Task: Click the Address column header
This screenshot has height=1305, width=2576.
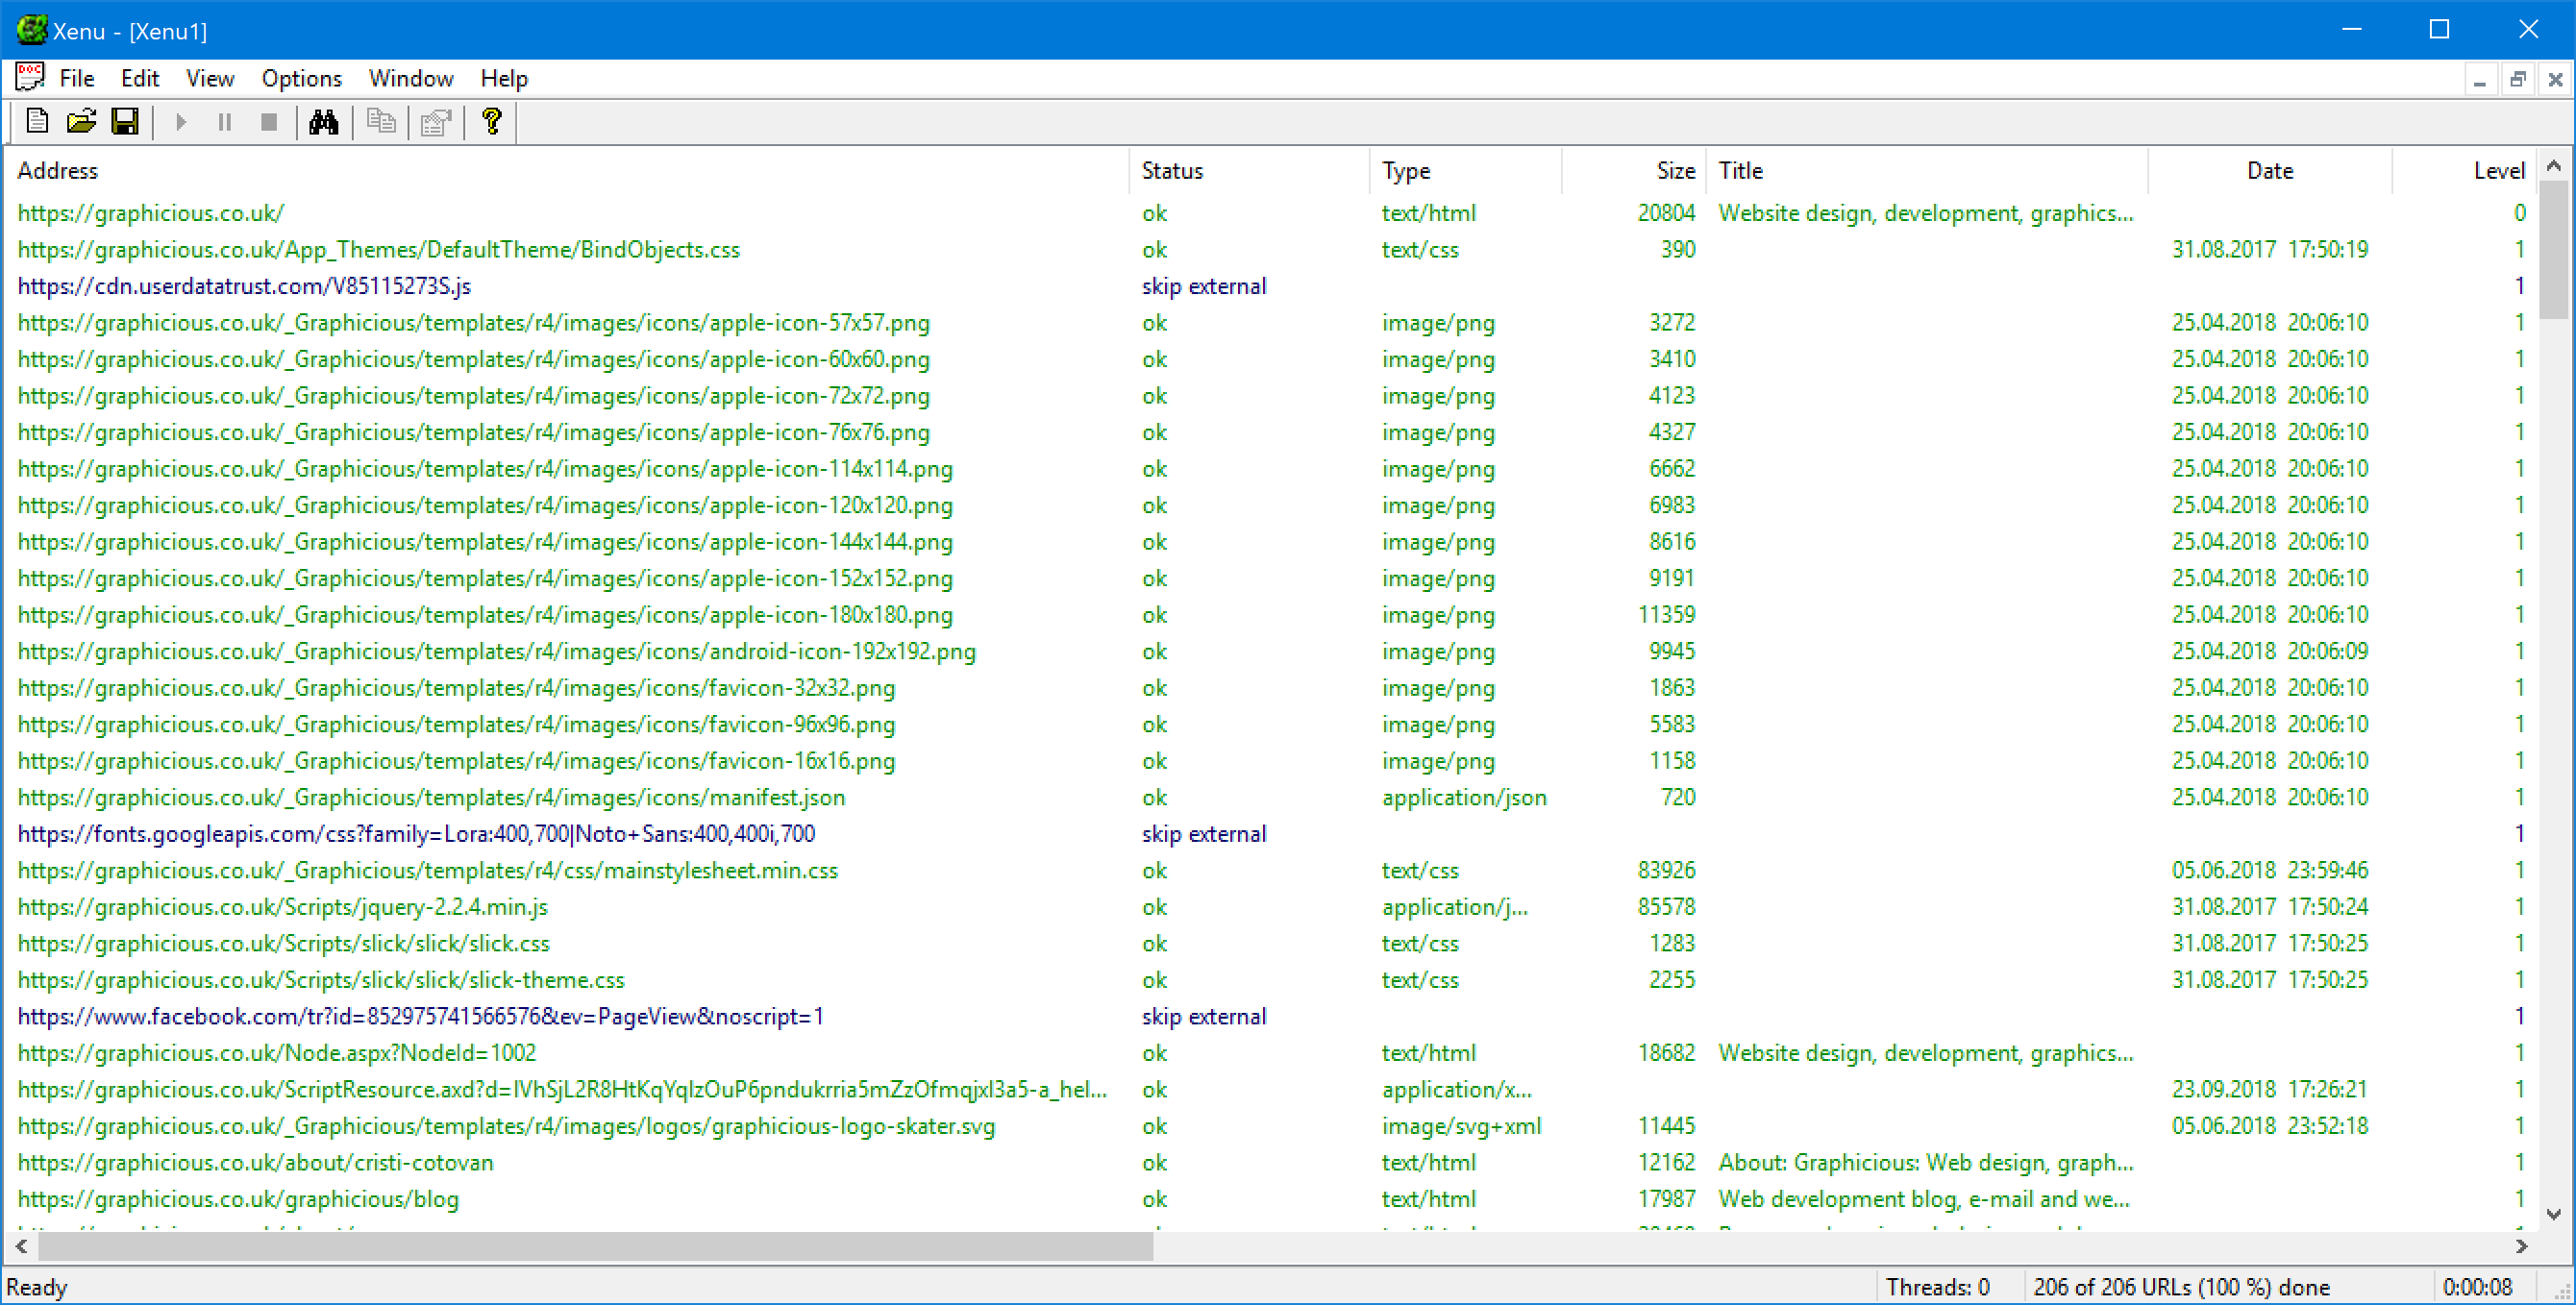Action: tap(58, 170)
